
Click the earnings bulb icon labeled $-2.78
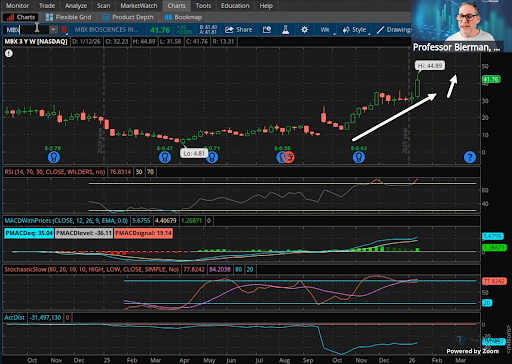[54, 157]
